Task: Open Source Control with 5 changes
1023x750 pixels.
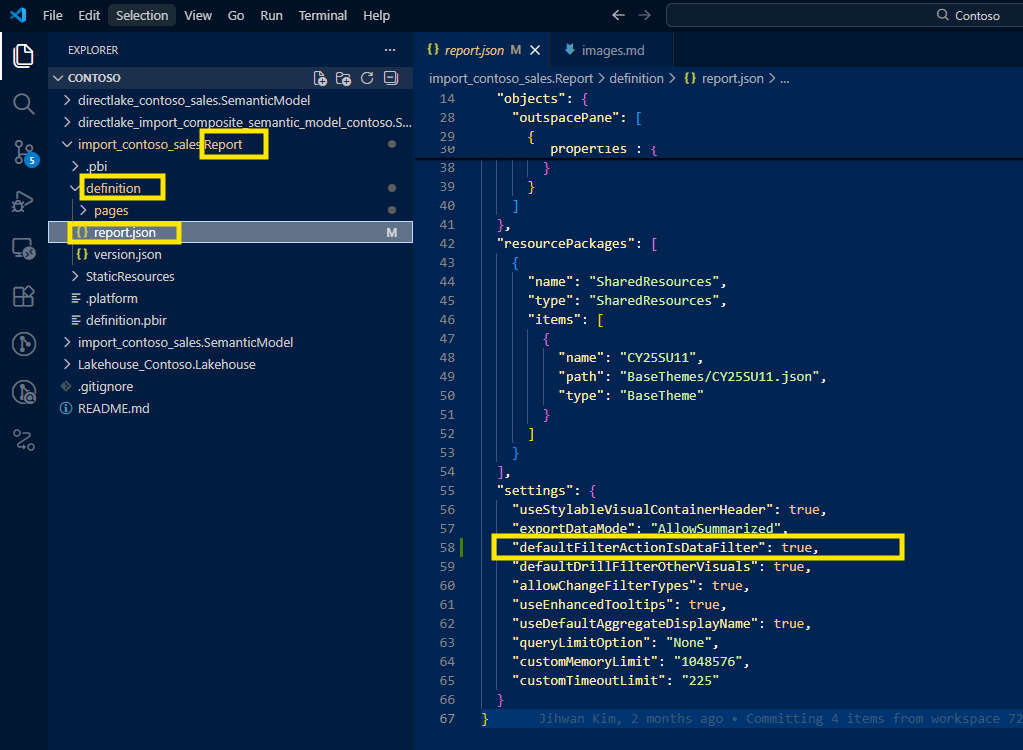Action: click(x=25, y=153)
